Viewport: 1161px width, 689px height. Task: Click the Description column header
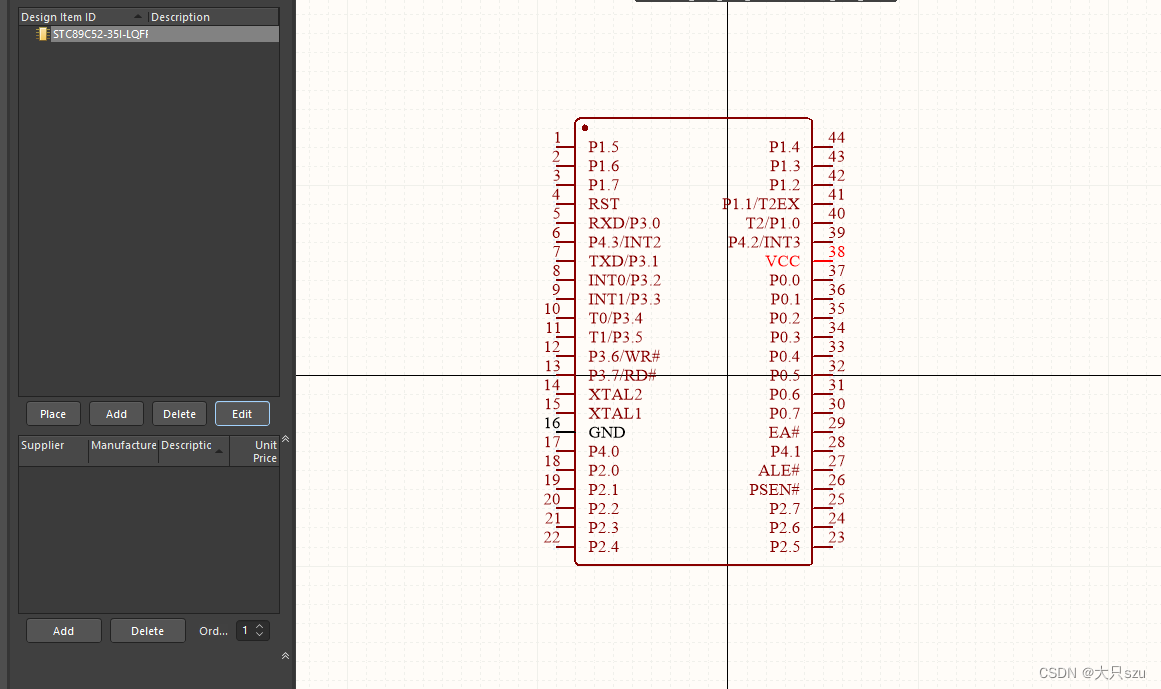[213, 17]
